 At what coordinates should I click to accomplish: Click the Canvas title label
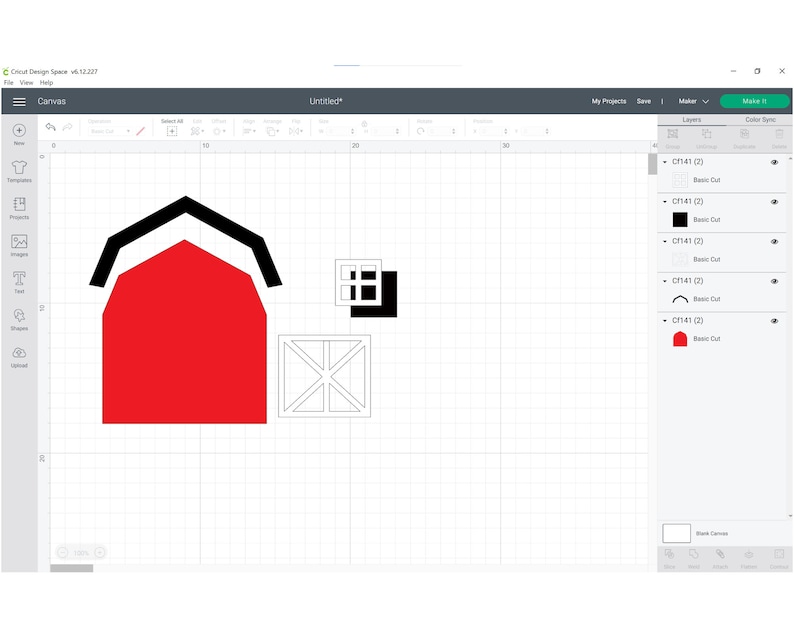click(x=52, y=101)
